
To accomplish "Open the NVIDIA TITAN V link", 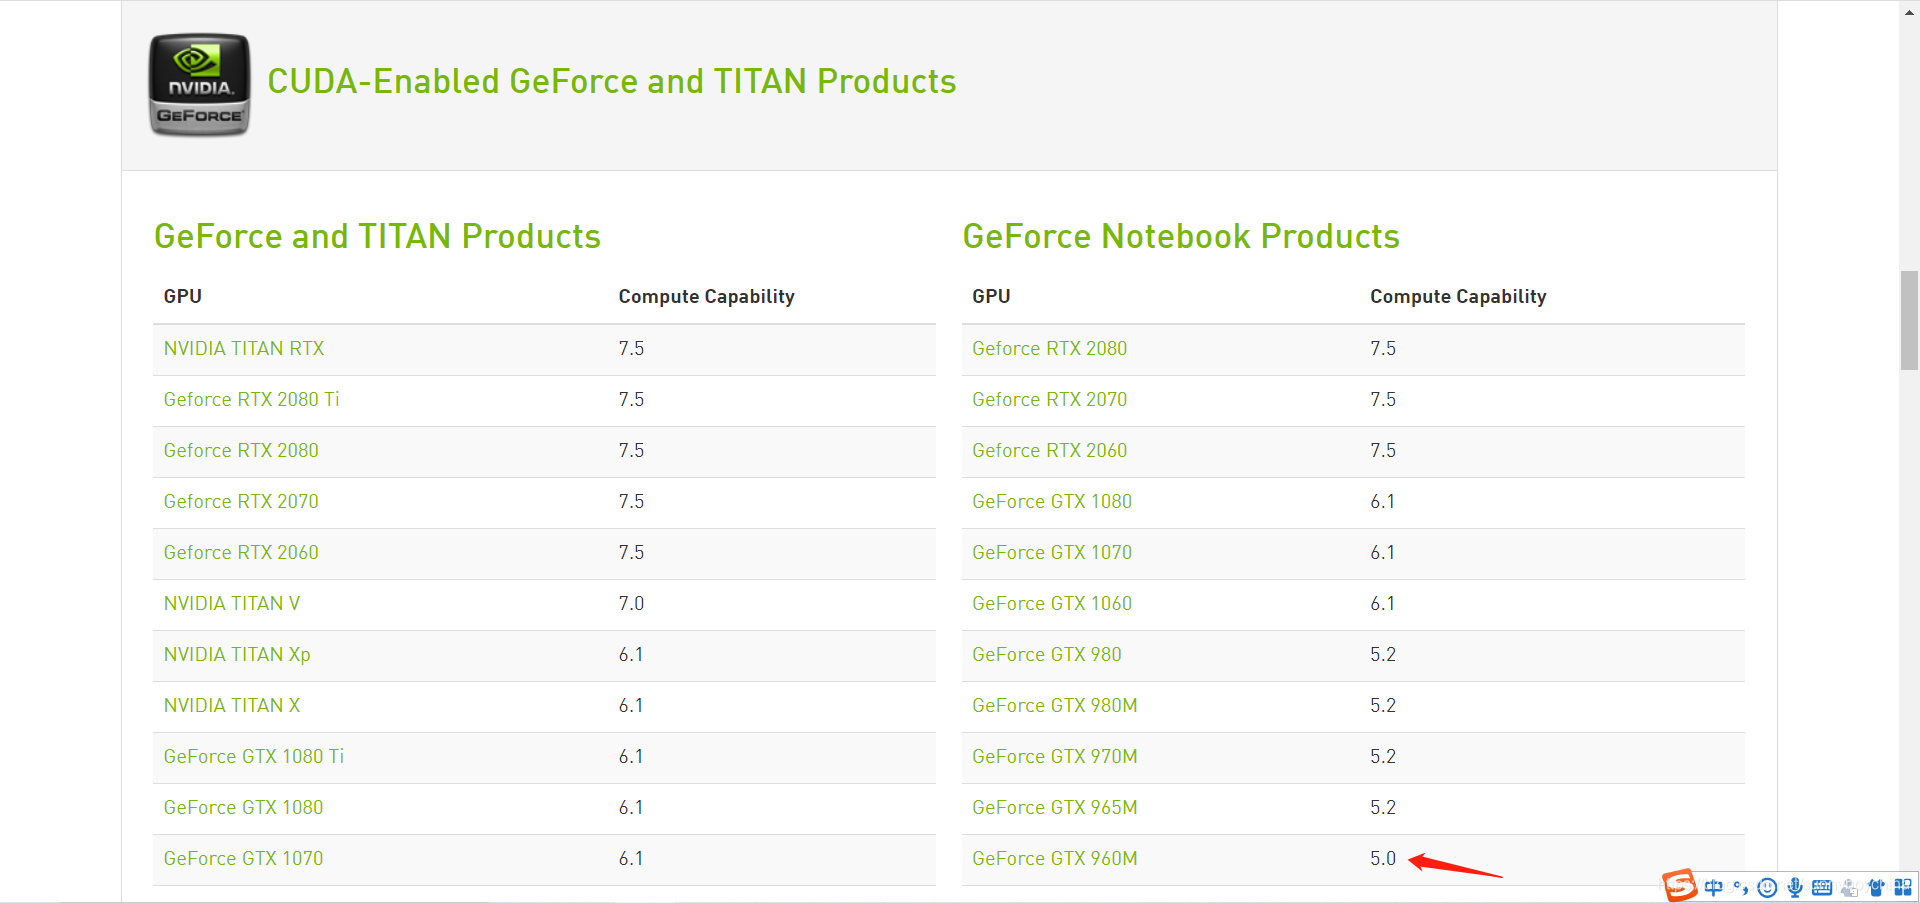I will click(x=232, y=604).
